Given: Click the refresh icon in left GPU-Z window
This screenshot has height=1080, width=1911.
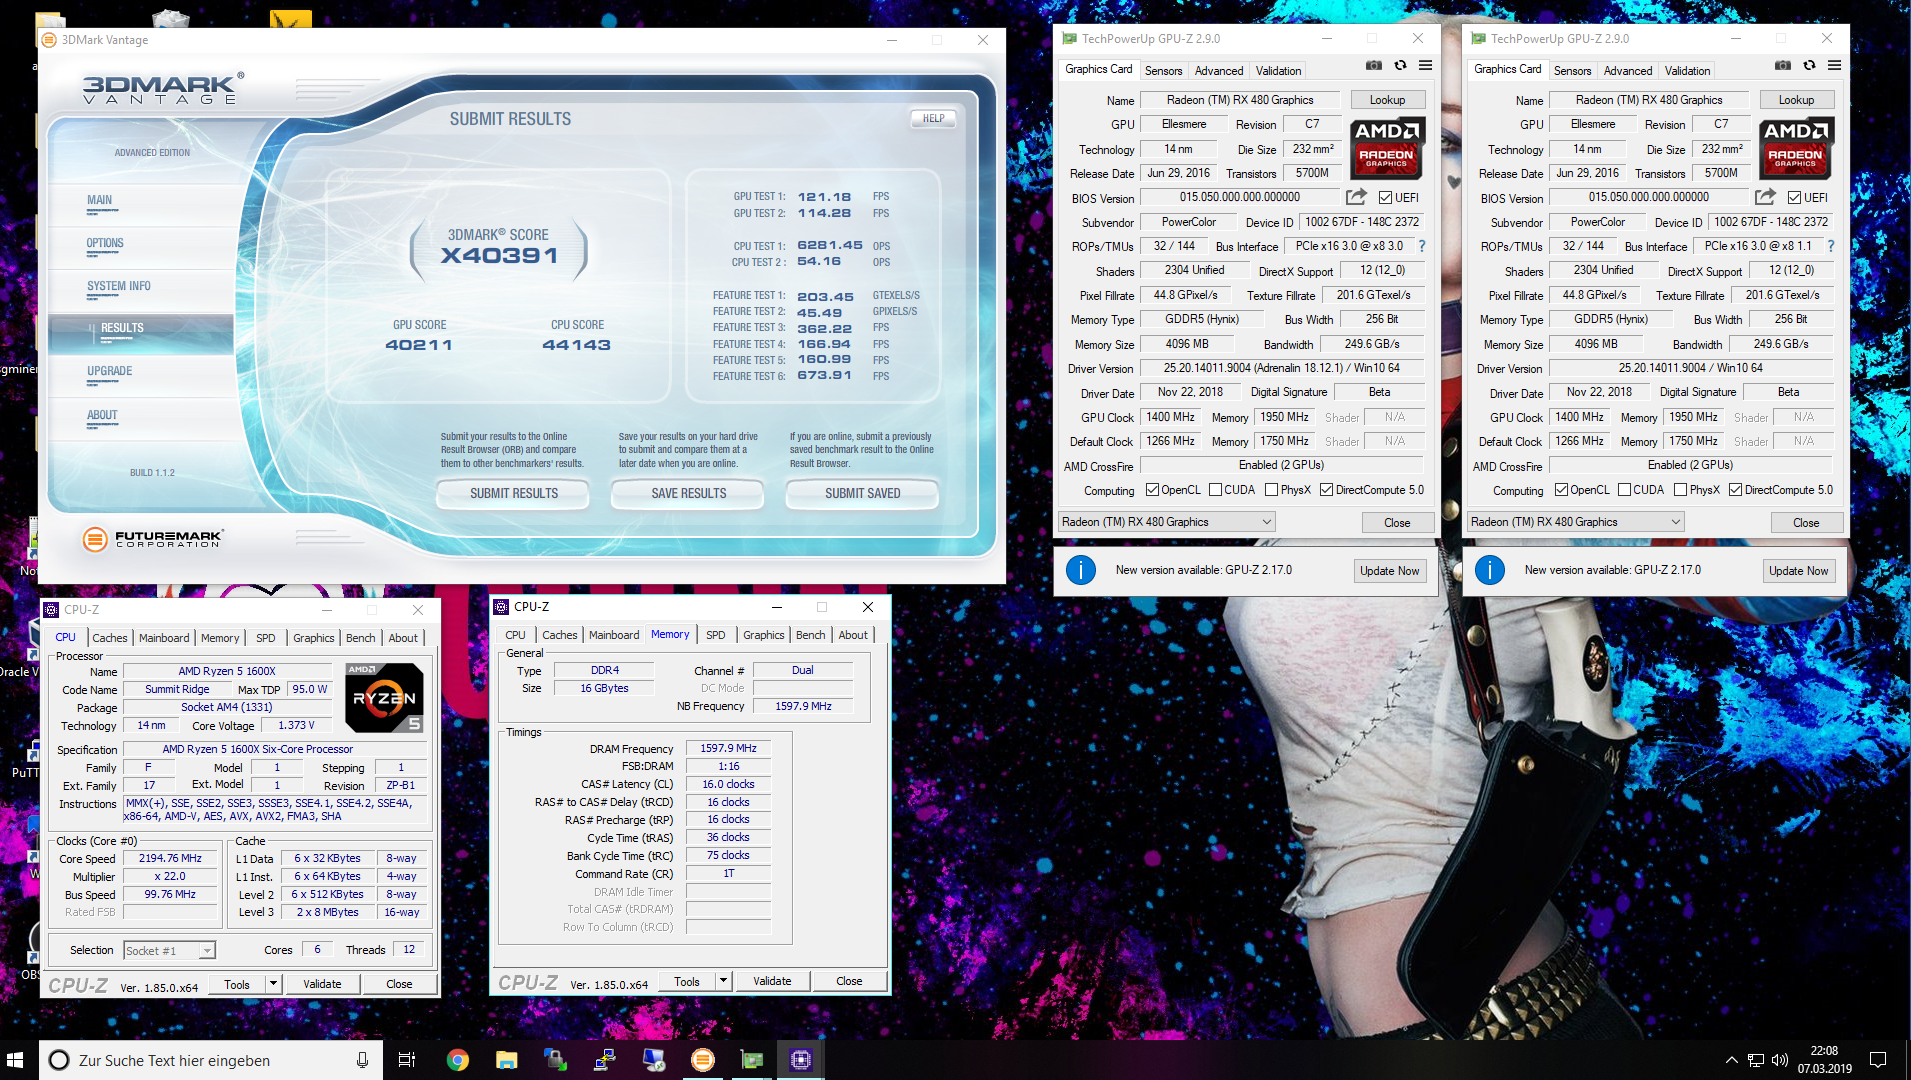Looking at the screenshot, I should pyautogui.click(x=1400, y=66).
